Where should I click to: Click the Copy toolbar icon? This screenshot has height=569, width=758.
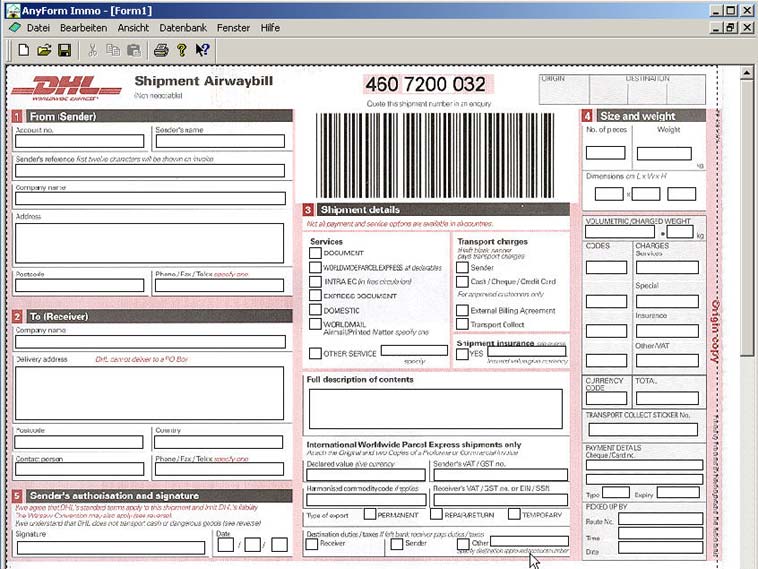tap(113, 50)
